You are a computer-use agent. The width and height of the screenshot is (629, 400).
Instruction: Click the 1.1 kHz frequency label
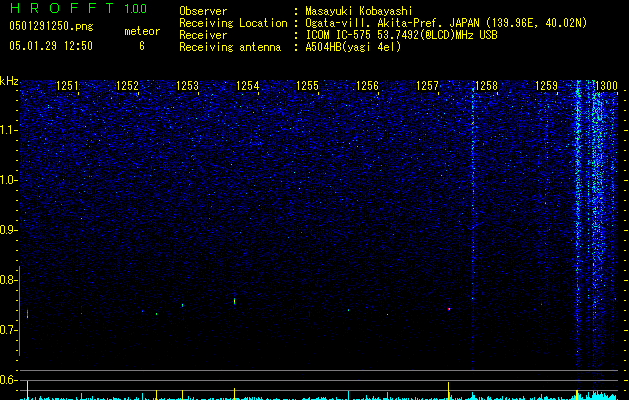[9, 130]
